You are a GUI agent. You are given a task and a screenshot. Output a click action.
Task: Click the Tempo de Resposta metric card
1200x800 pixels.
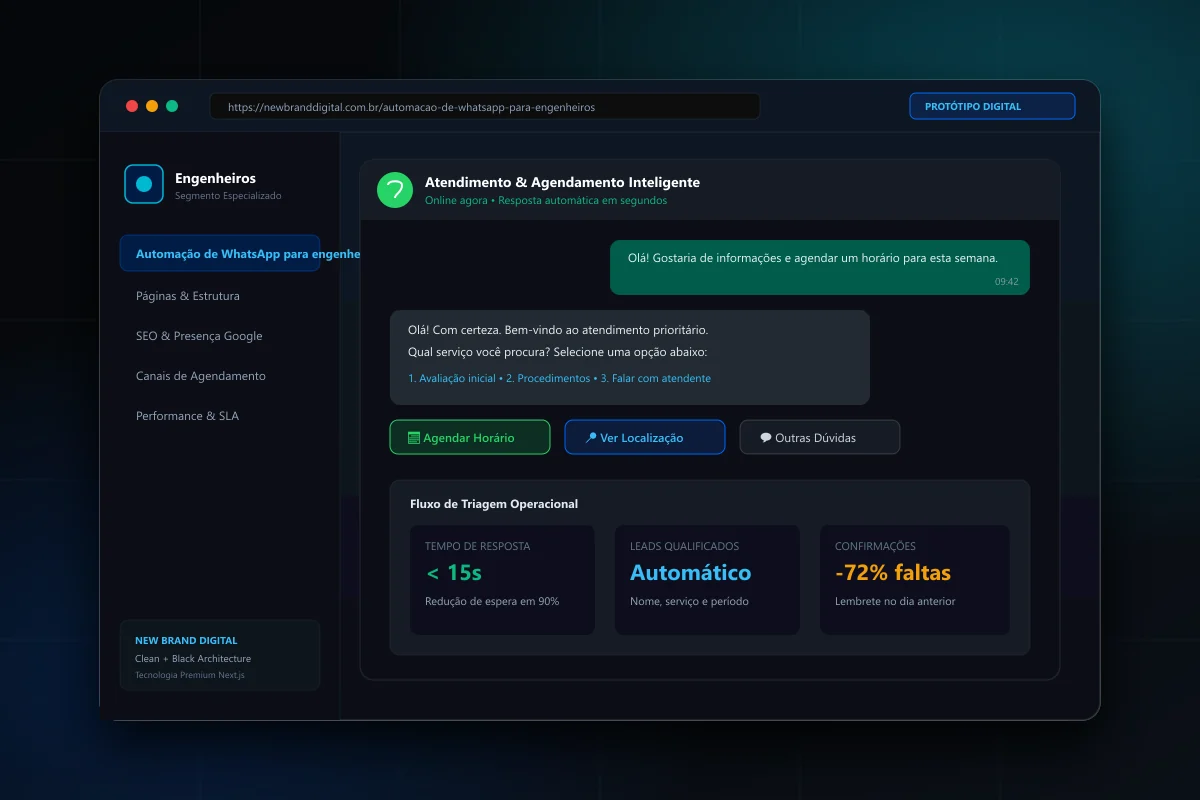tap(502, 580)
